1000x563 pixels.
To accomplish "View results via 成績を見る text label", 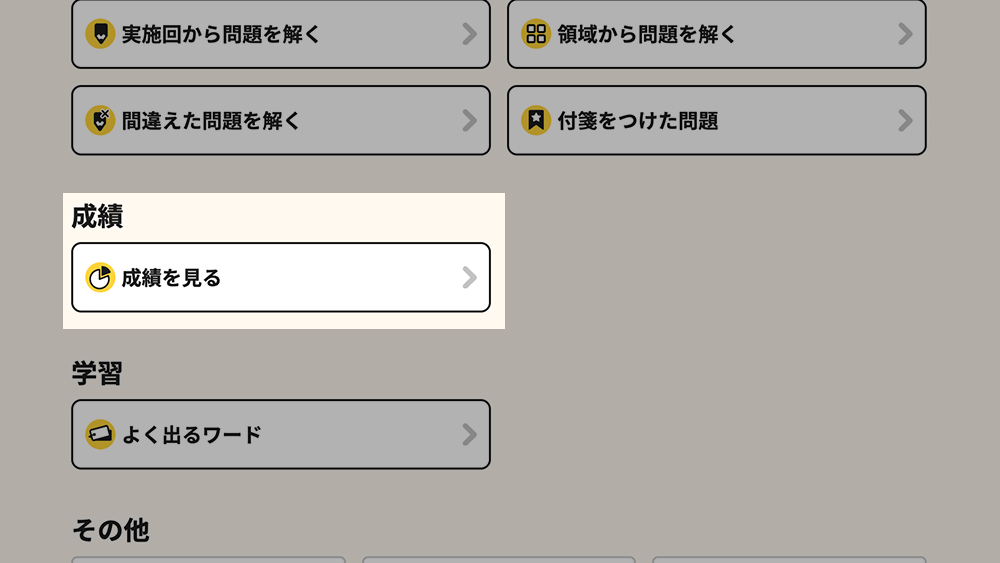I will coord(171,279).
